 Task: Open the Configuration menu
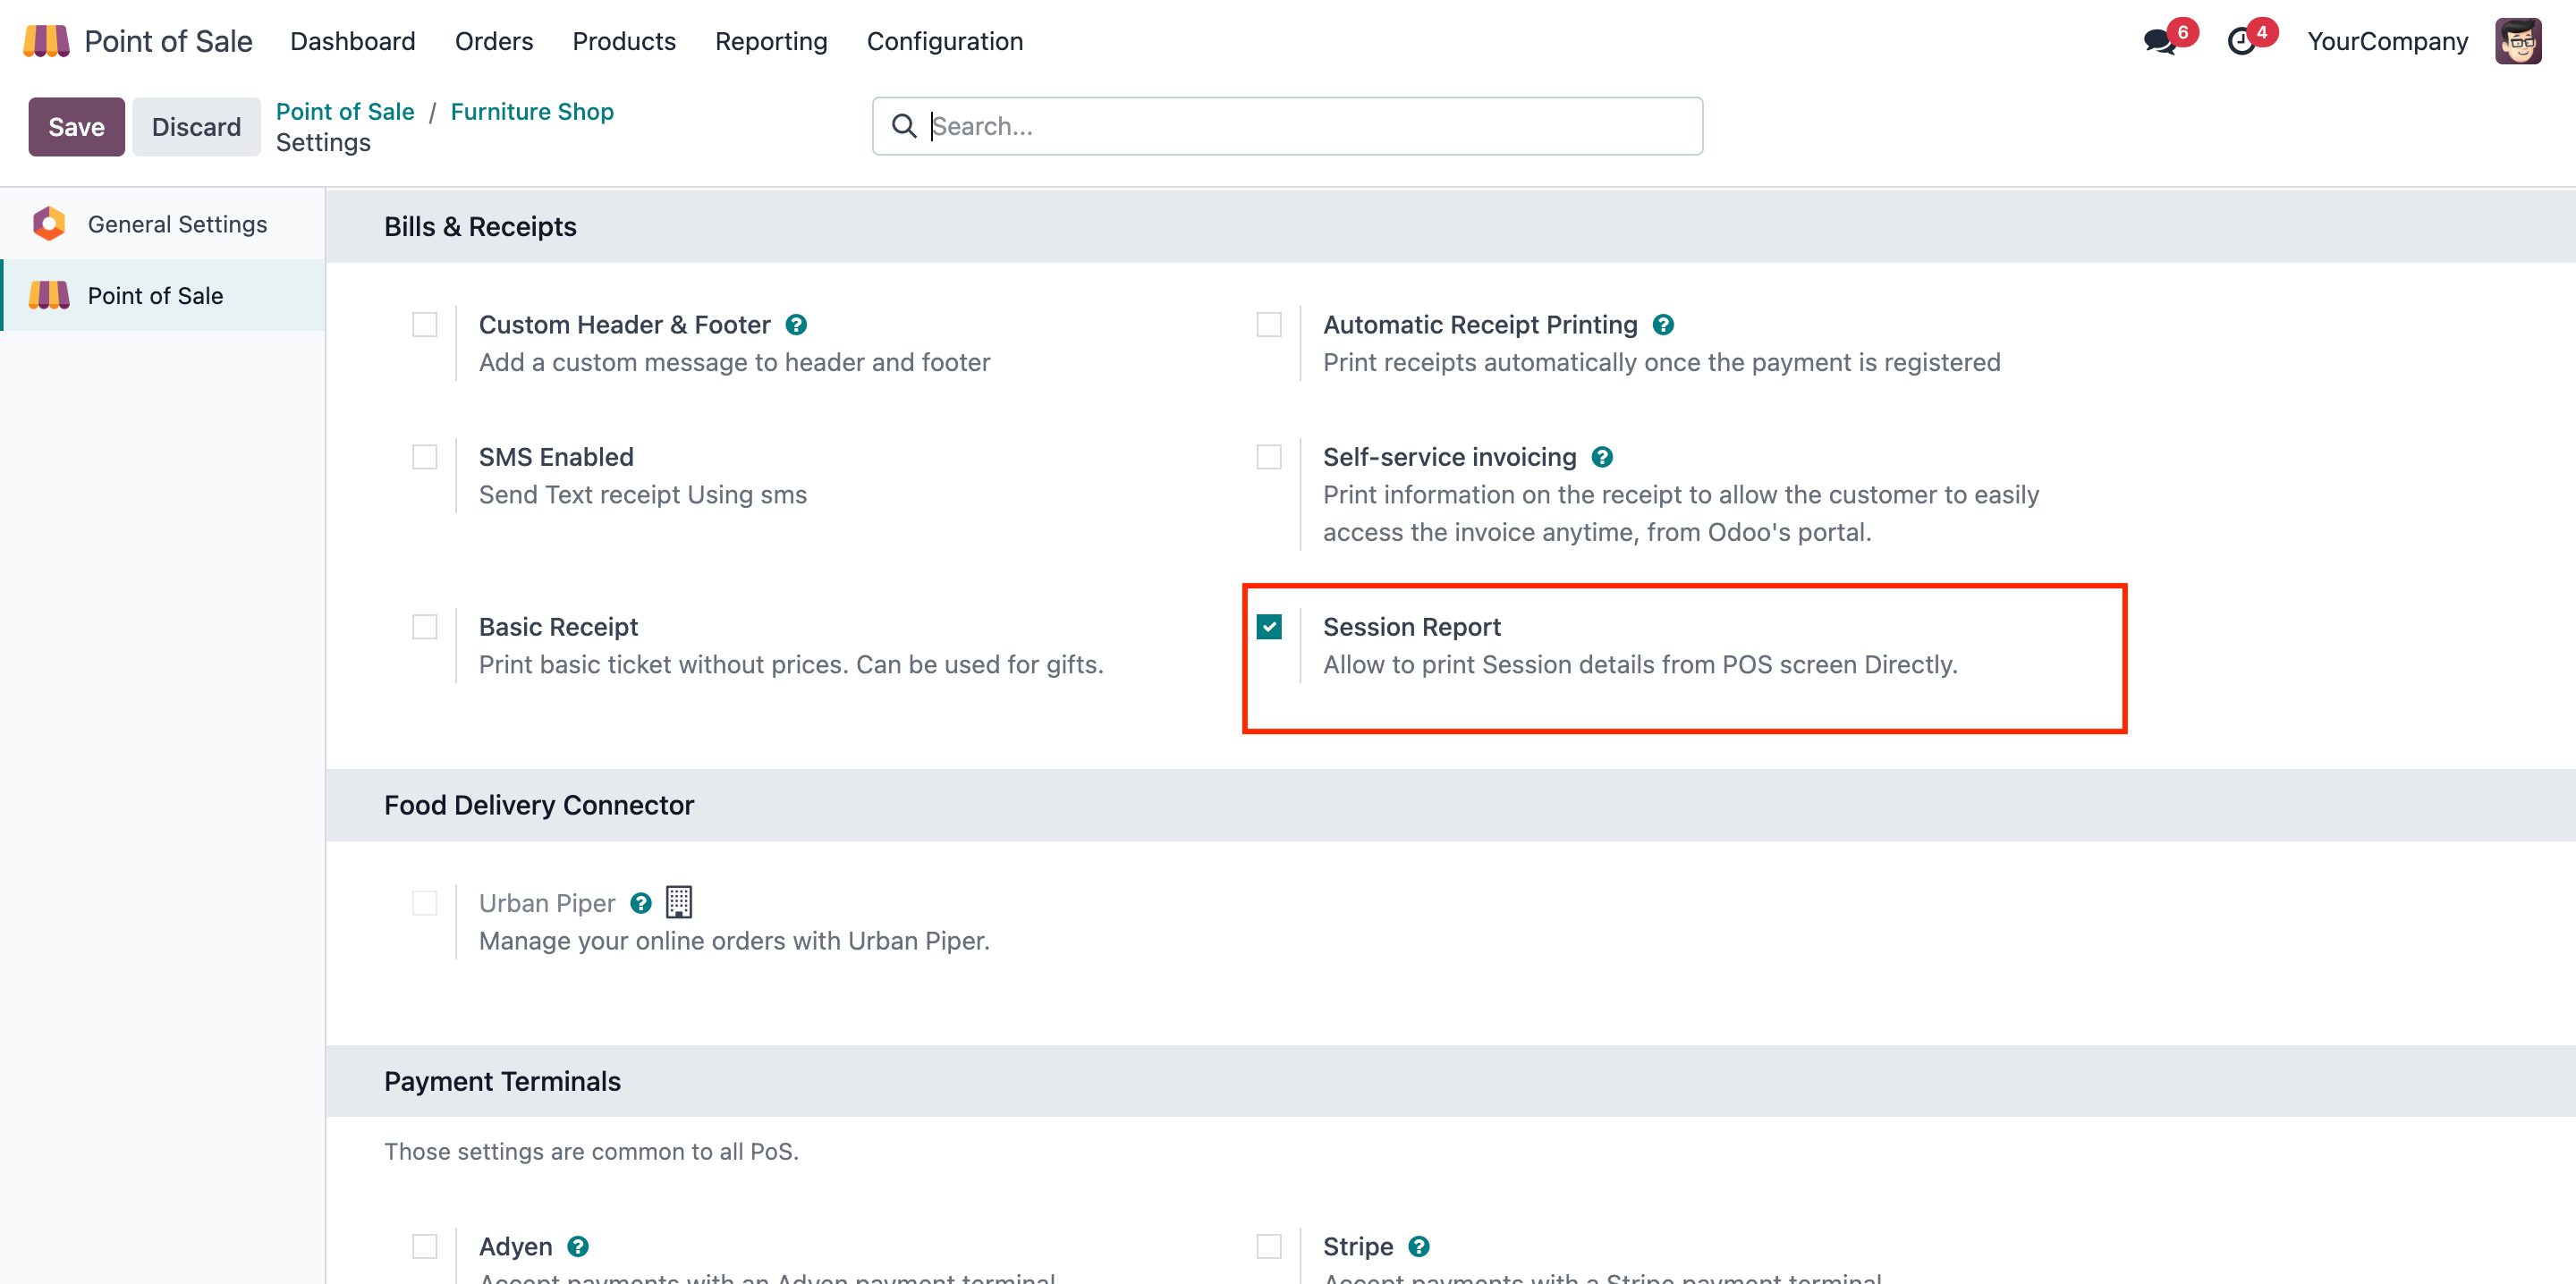click(944, 41)
